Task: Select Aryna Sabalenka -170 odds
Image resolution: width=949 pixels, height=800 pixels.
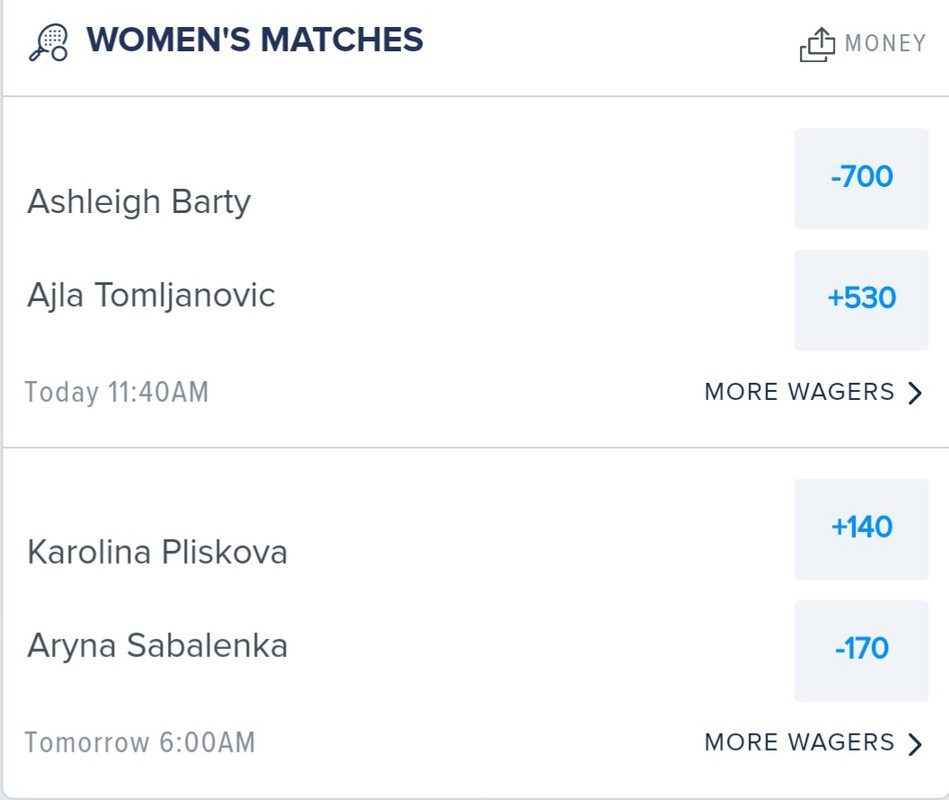Action: 861,651
